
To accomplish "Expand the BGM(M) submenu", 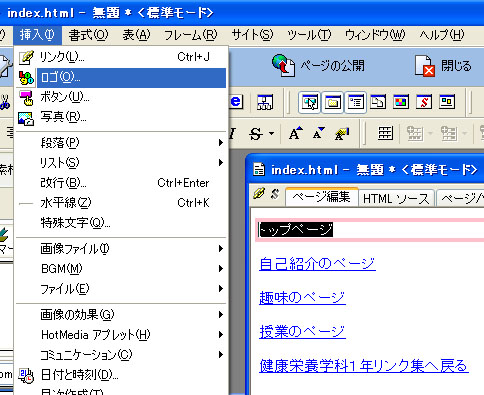I will [x=121, y=269].
